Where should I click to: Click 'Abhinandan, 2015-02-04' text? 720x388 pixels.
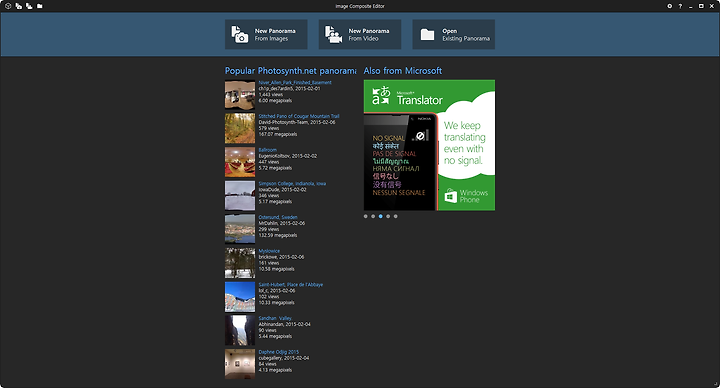coord(284,324)
